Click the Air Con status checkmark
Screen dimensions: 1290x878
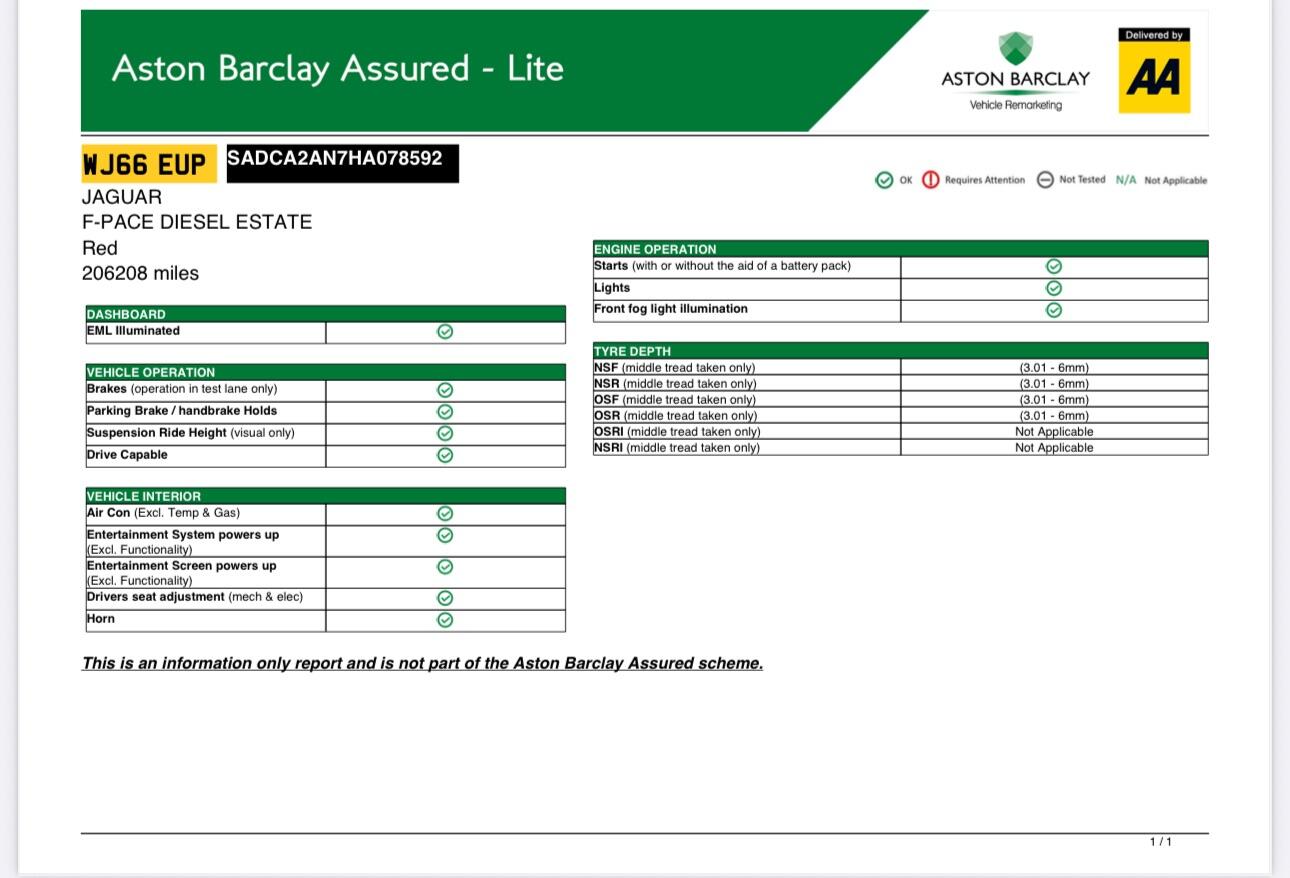point(445,513)
